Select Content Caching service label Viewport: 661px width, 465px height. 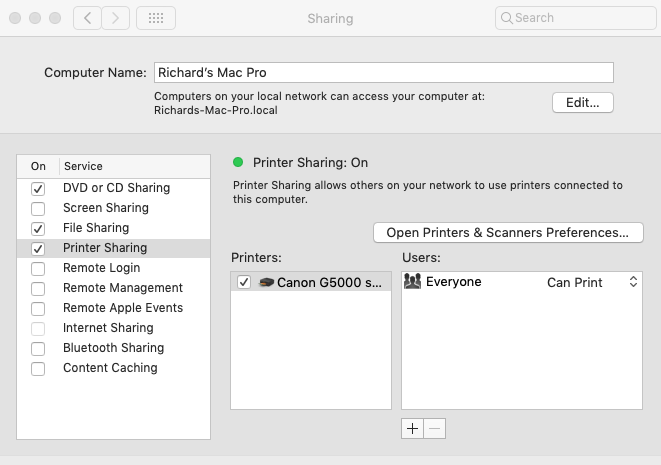point(110,368)
